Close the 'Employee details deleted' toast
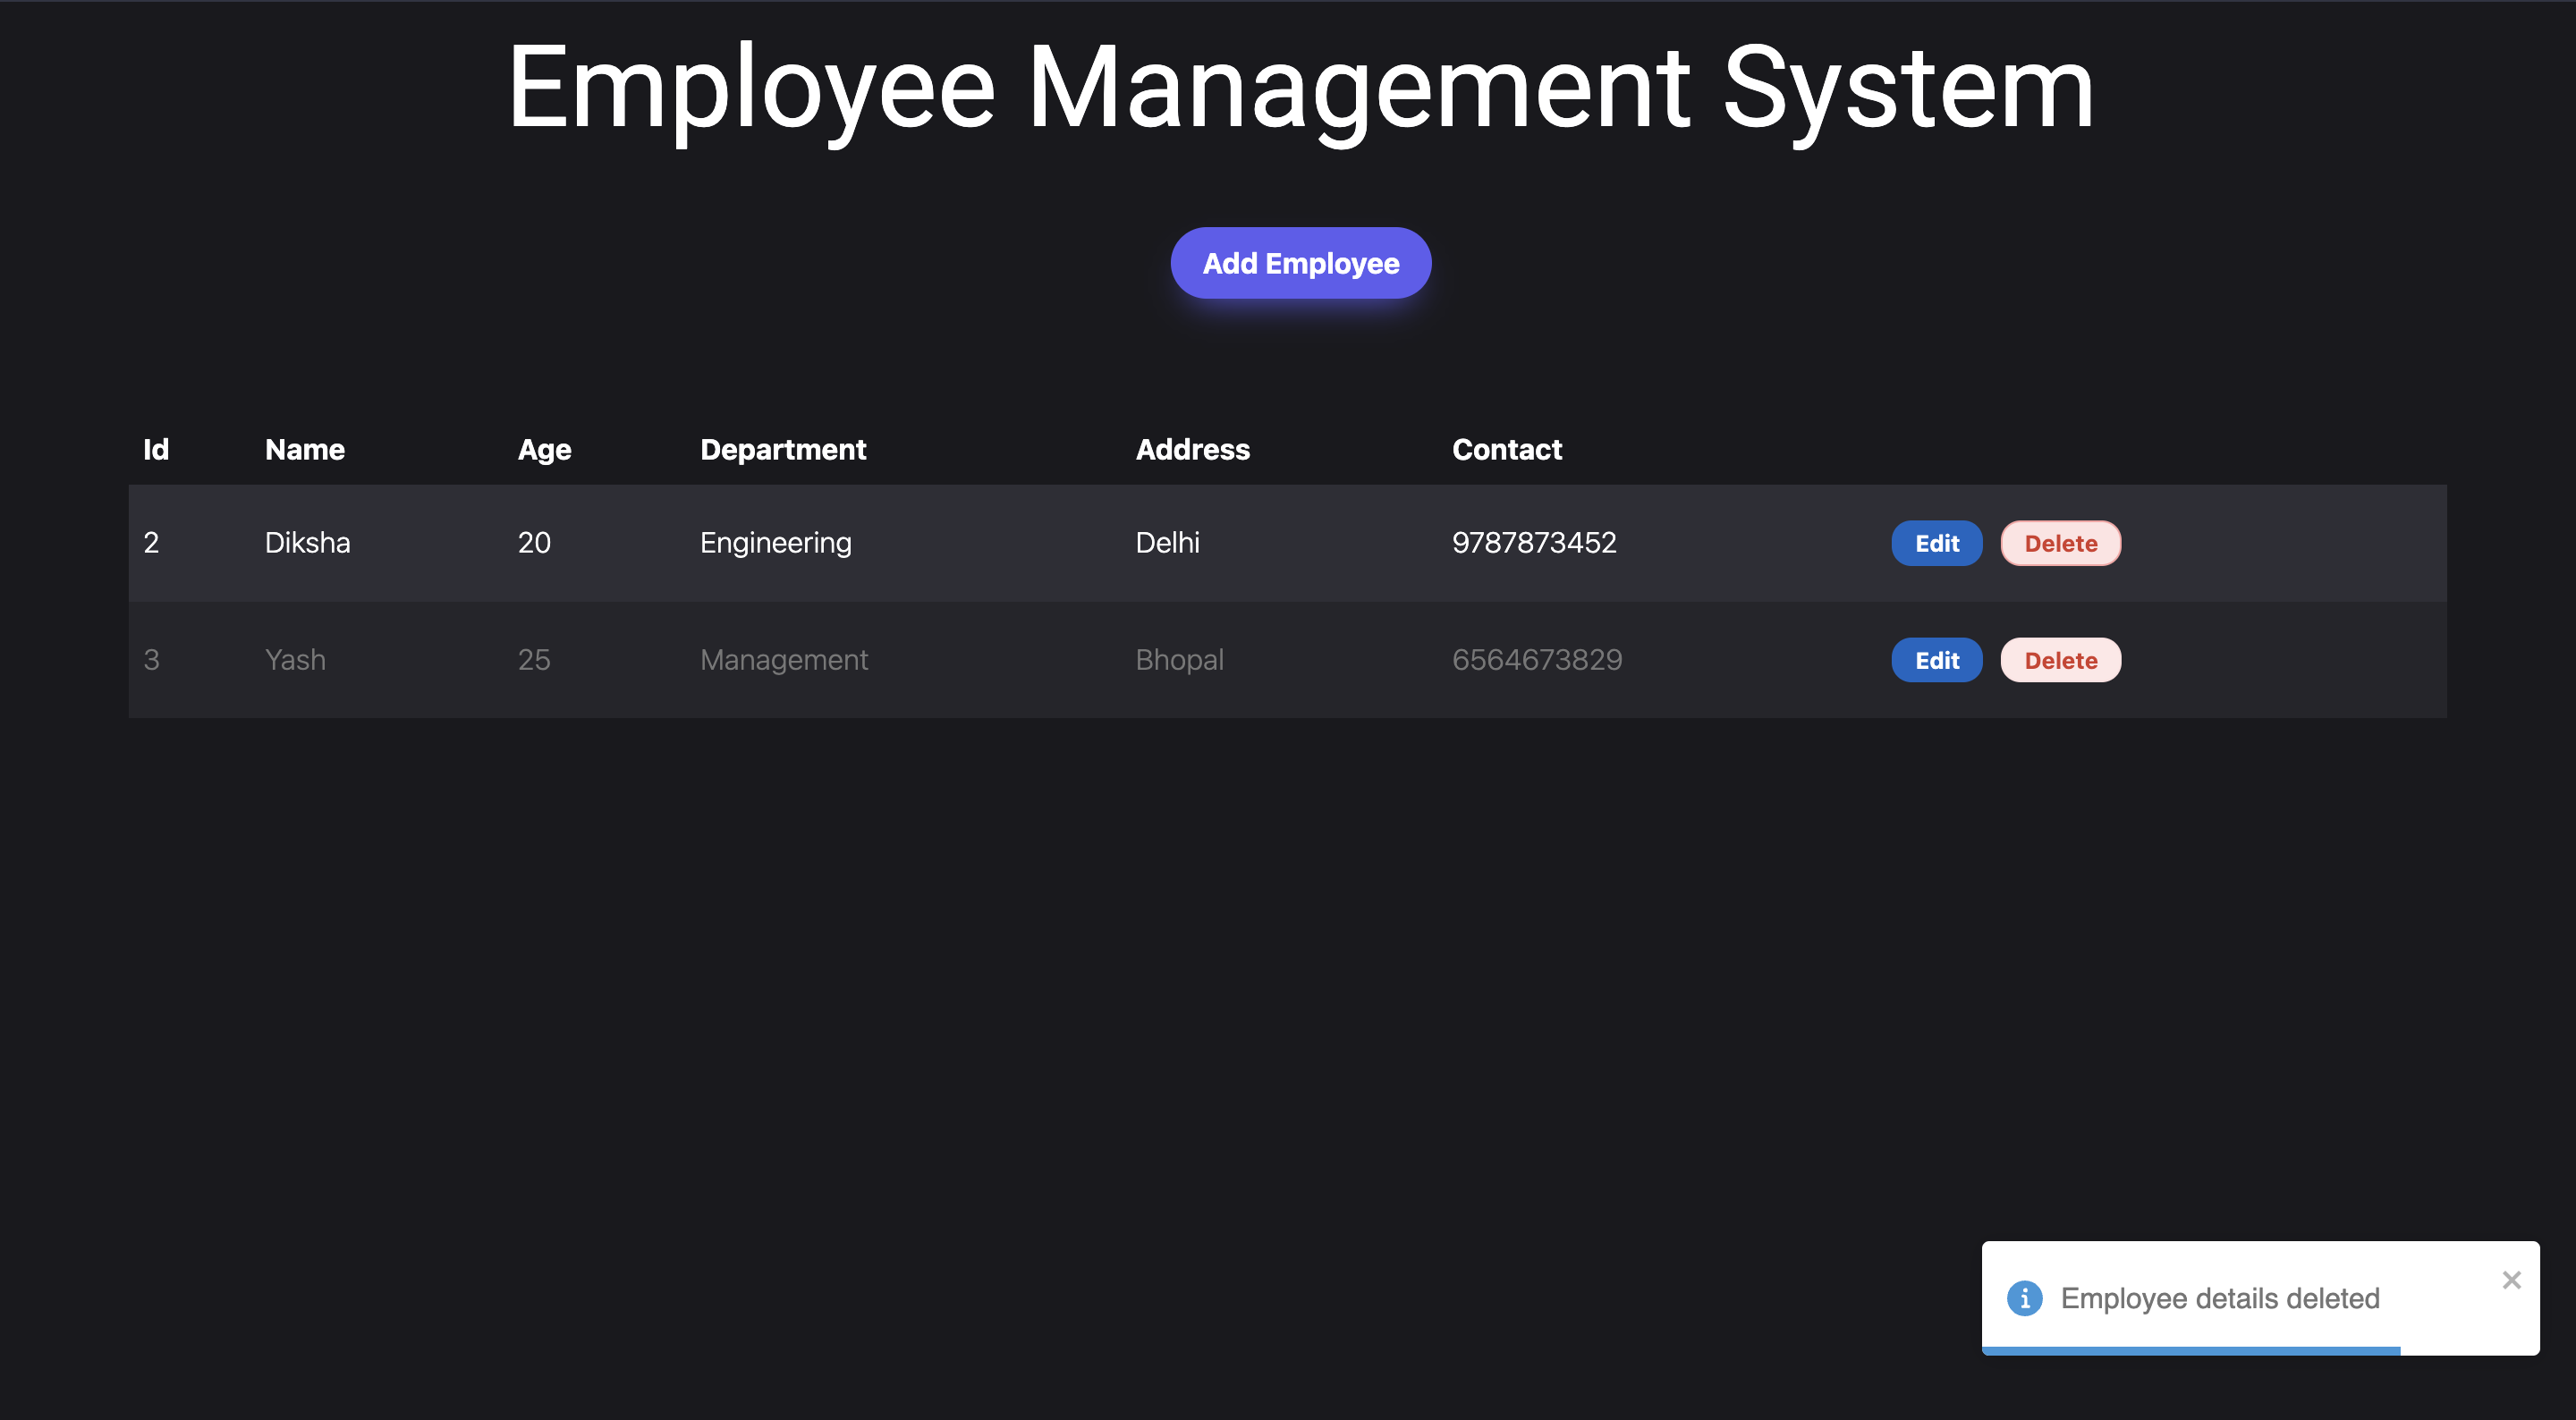 click(2511, 1279)
